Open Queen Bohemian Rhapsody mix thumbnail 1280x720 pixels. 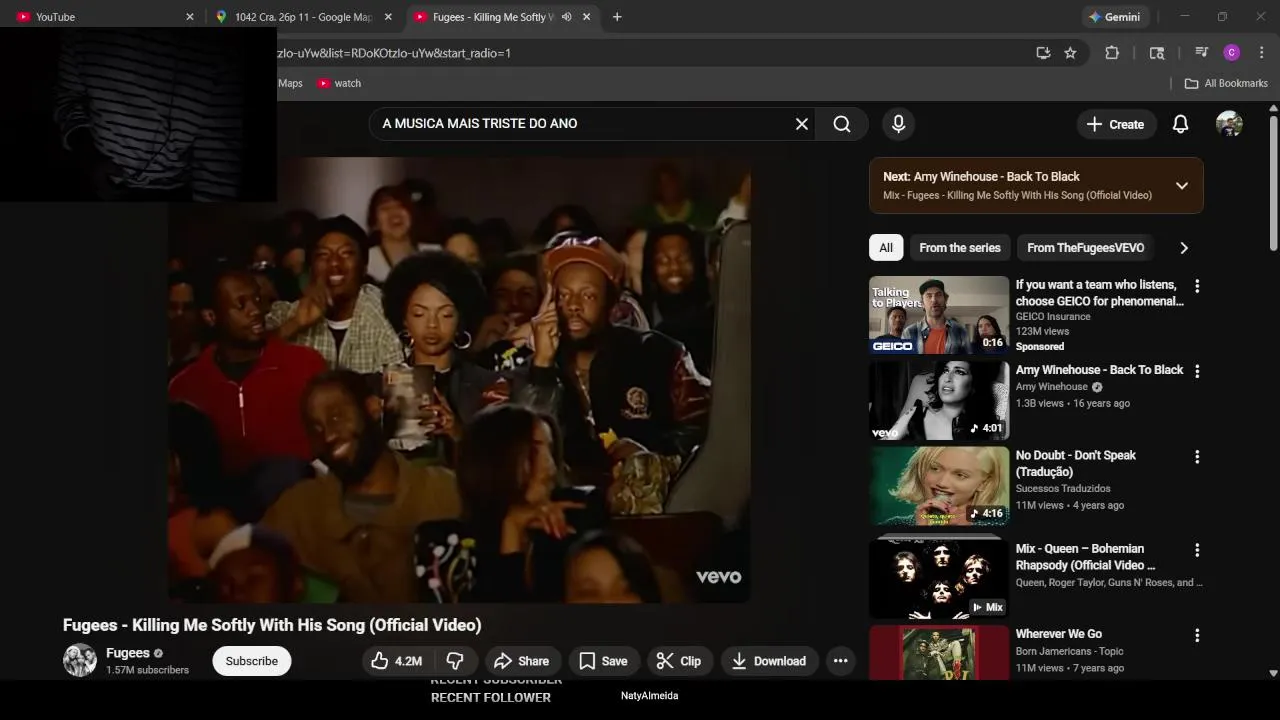coord(939,578)
